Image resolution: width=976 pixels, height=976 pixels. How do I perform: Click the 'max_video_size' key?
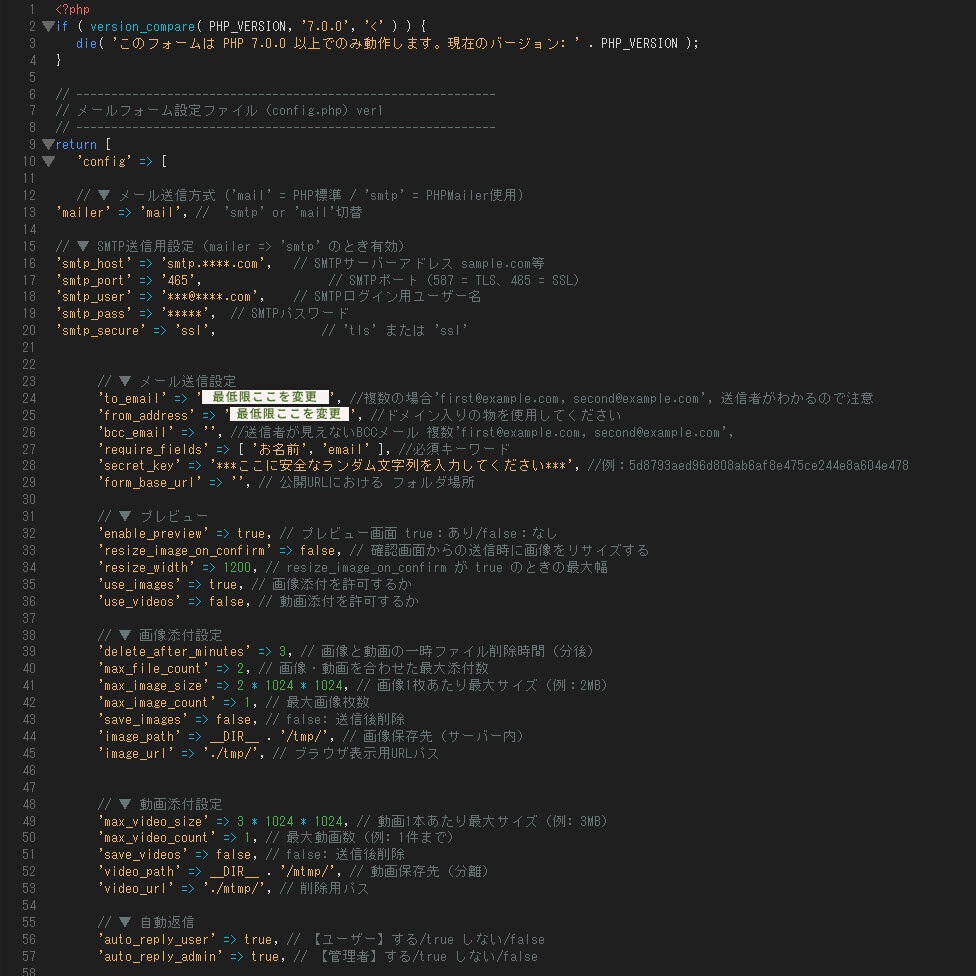[153, 821]
